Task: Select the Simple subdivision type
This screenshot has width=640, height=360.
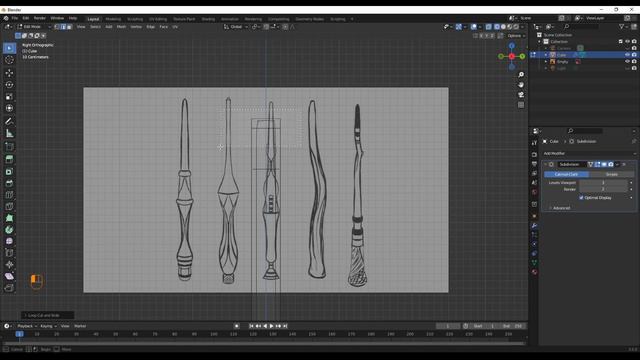Action: pos(611,174)
